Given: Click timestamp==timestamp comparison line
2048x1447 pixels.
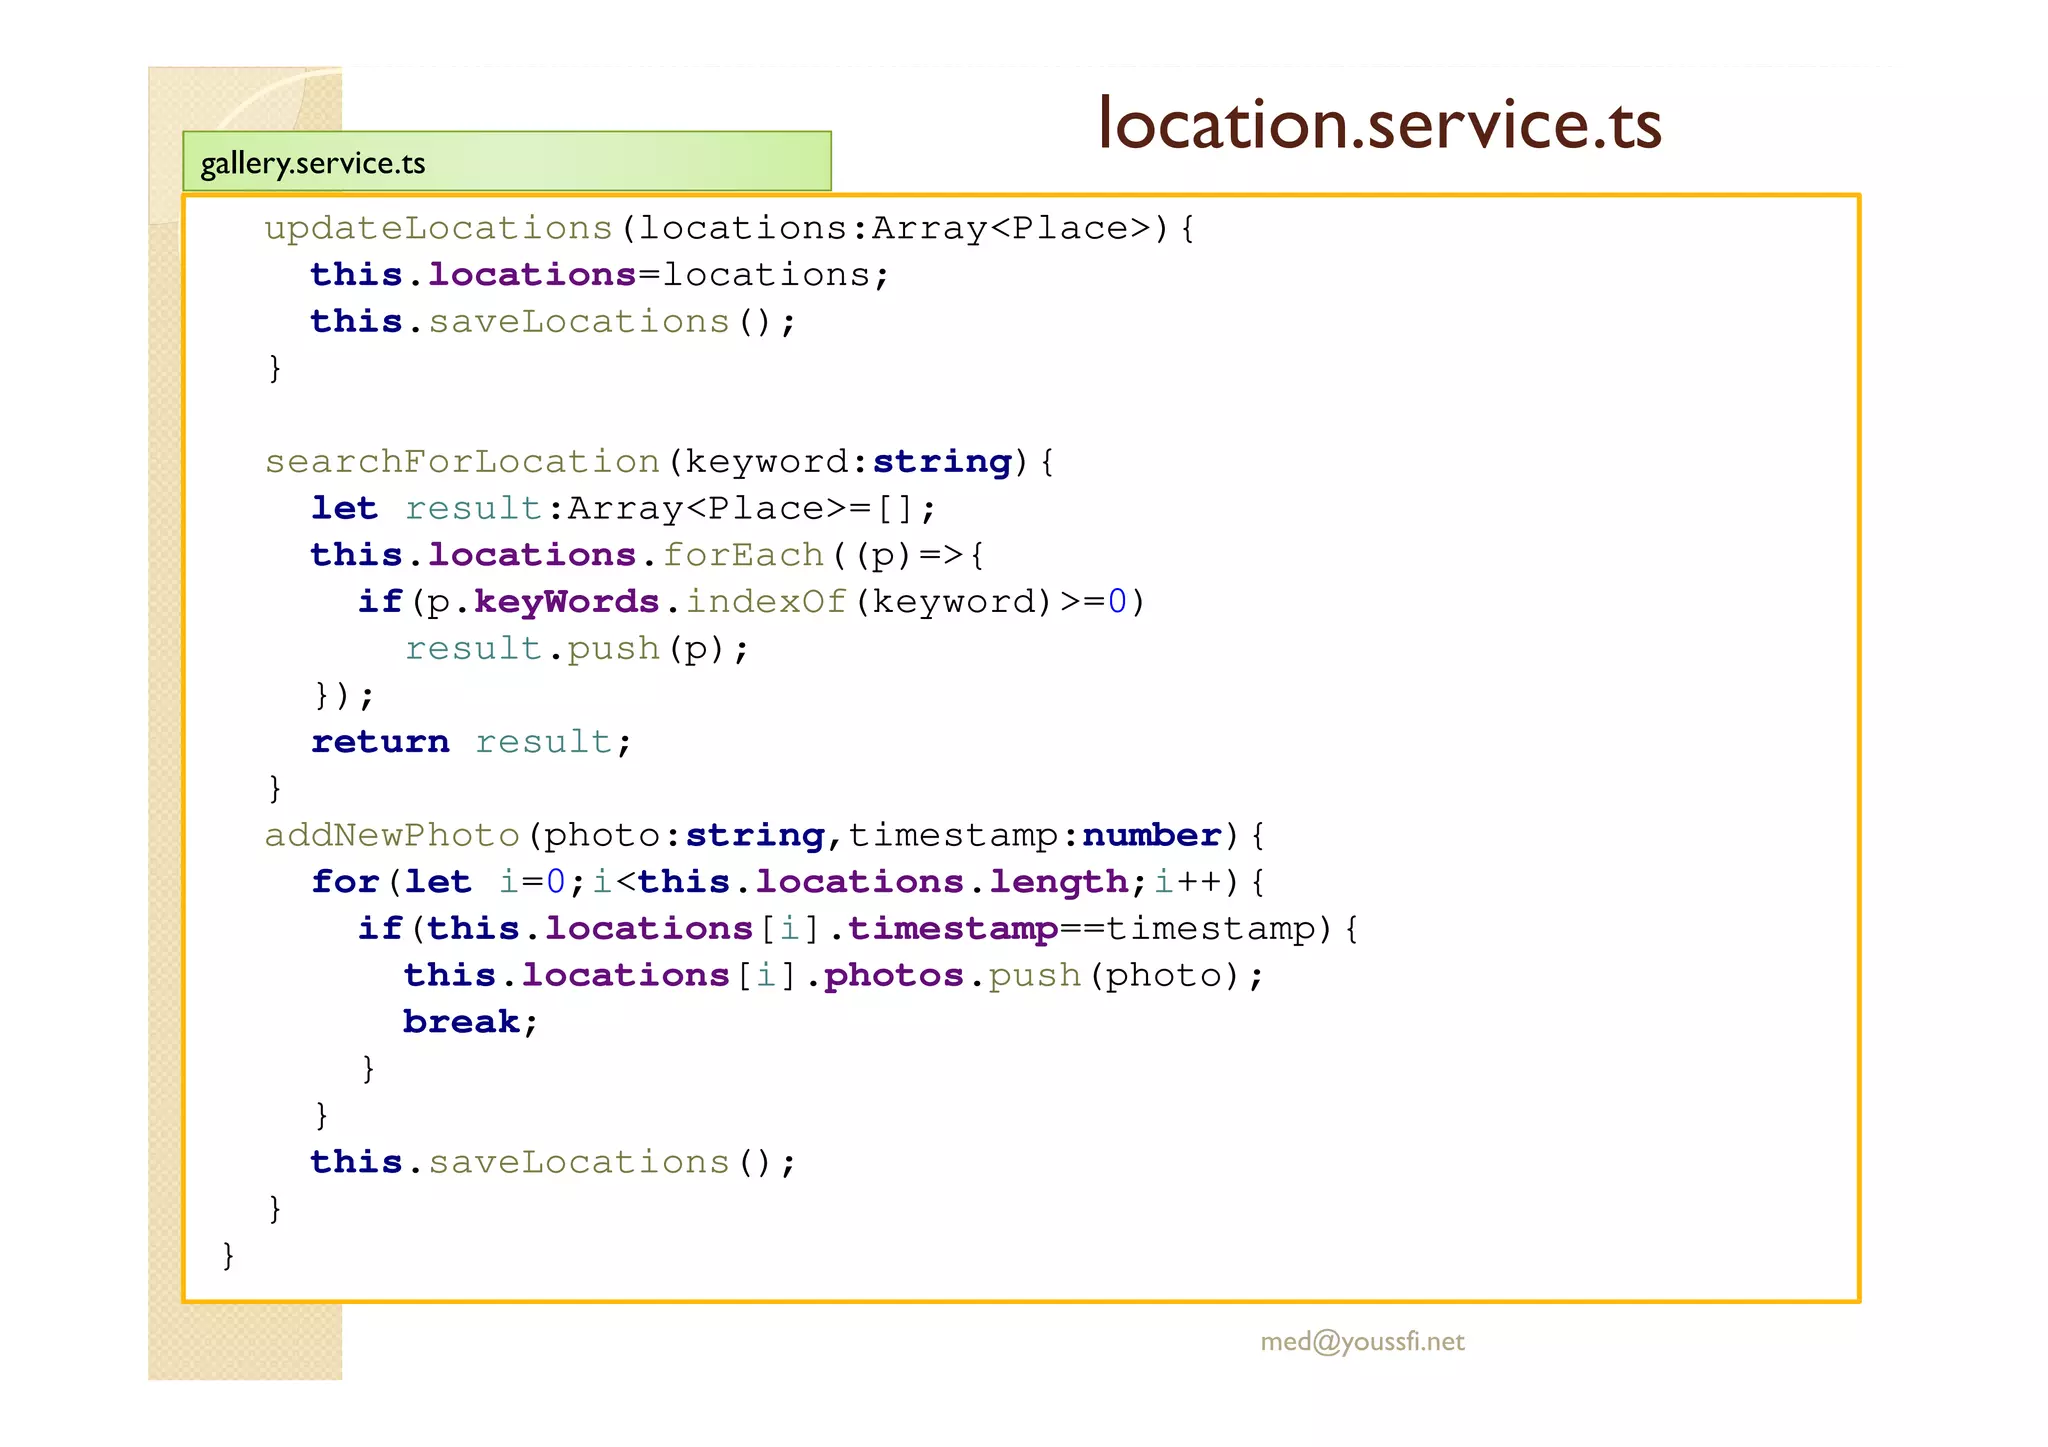Looking at the screenshot, I should point(858,929).
